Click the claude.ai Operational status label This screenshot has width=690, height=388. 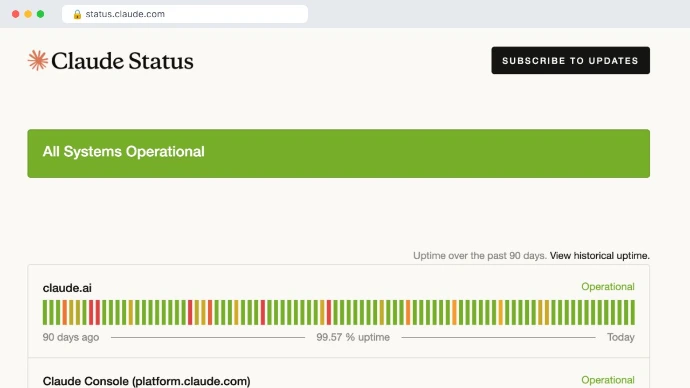608,286
